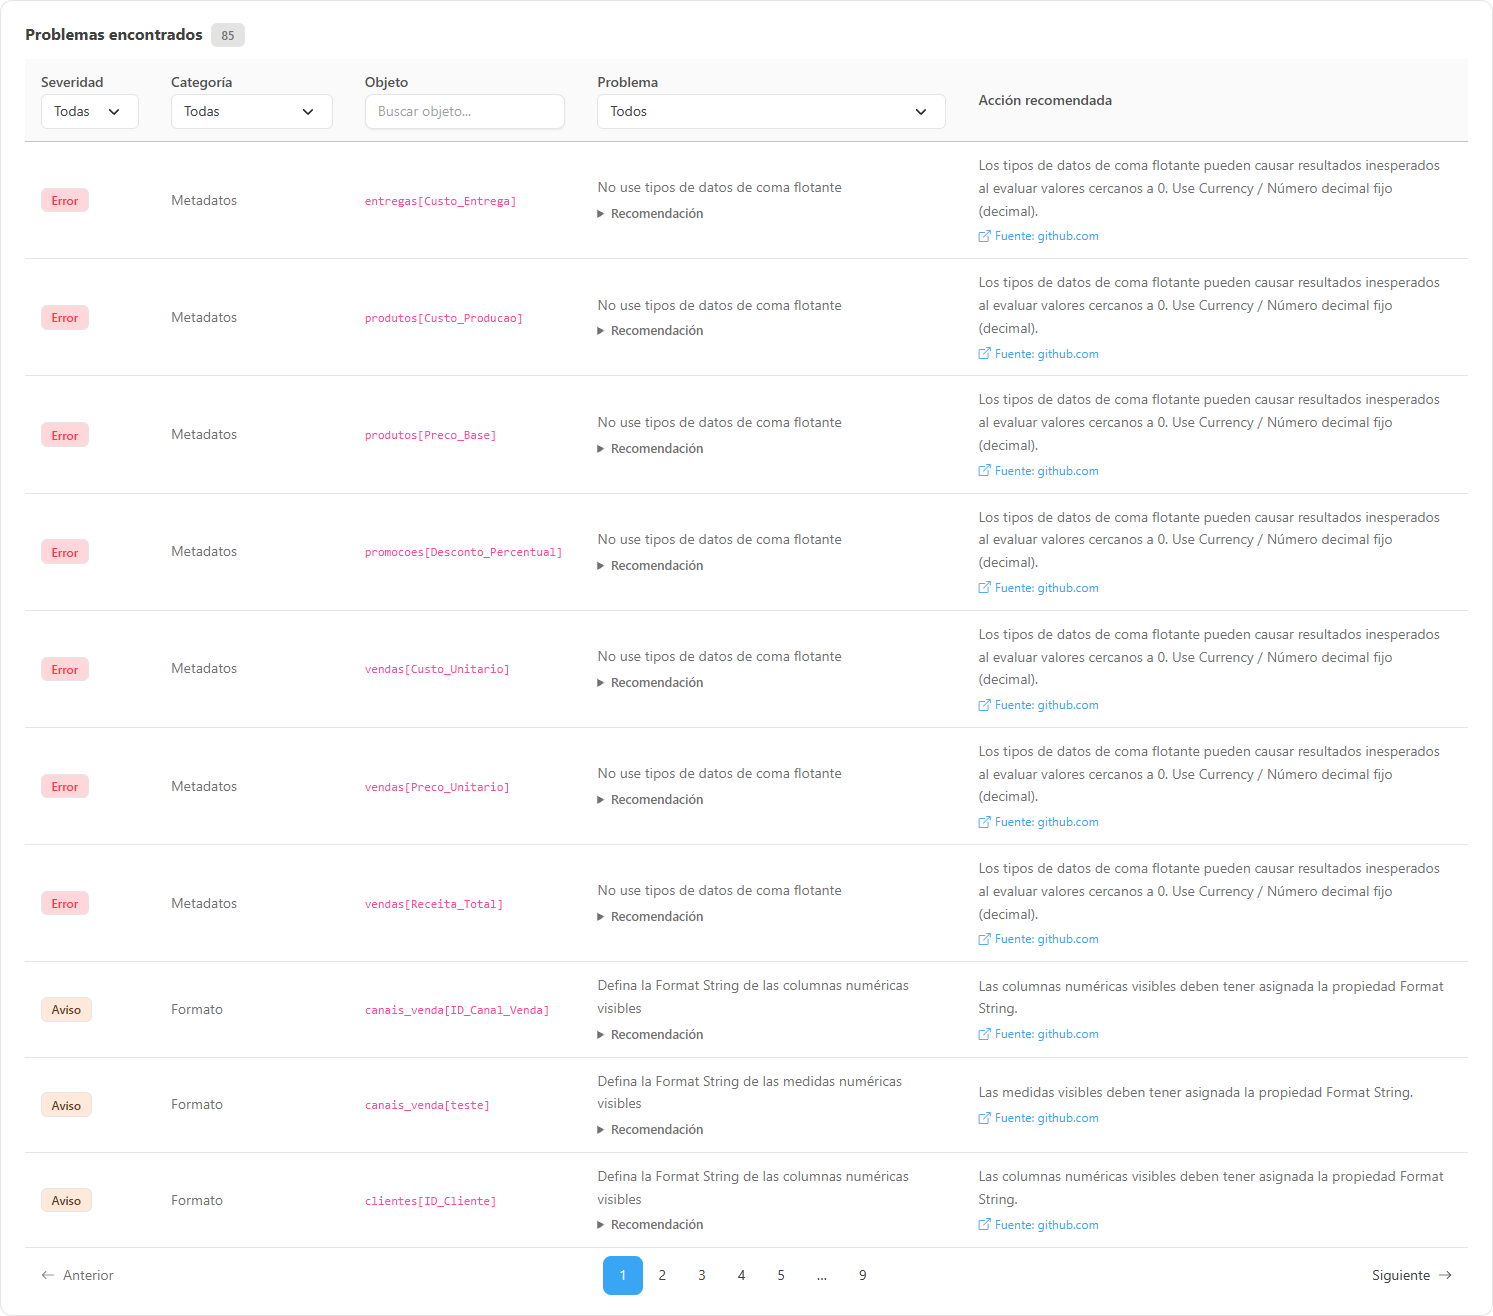Expand Recomendación for vendas[Custo_Unitario]
Image resolution: width=1493 pixels, height=1316 pixels.
(651, 683)
